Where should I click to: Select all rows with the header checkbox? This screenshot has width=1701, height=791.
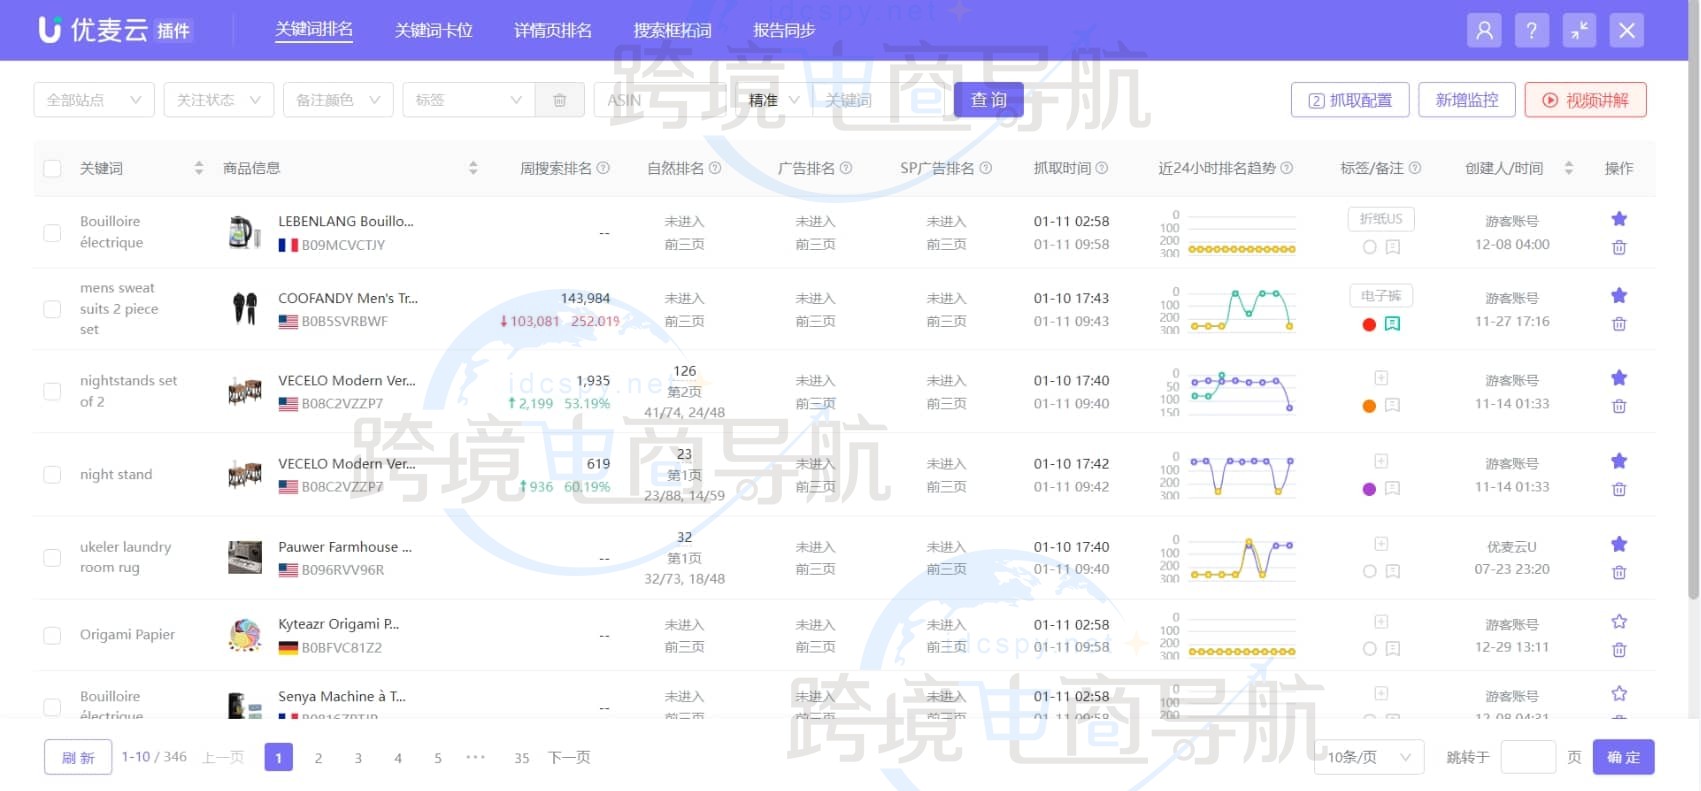(52, 169)
